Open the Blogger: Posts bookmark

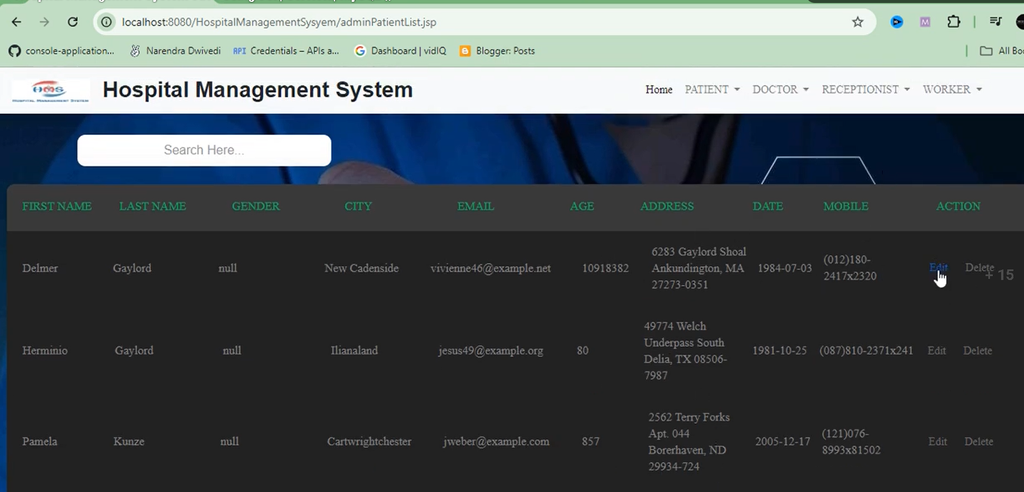(x=497, y=50)
